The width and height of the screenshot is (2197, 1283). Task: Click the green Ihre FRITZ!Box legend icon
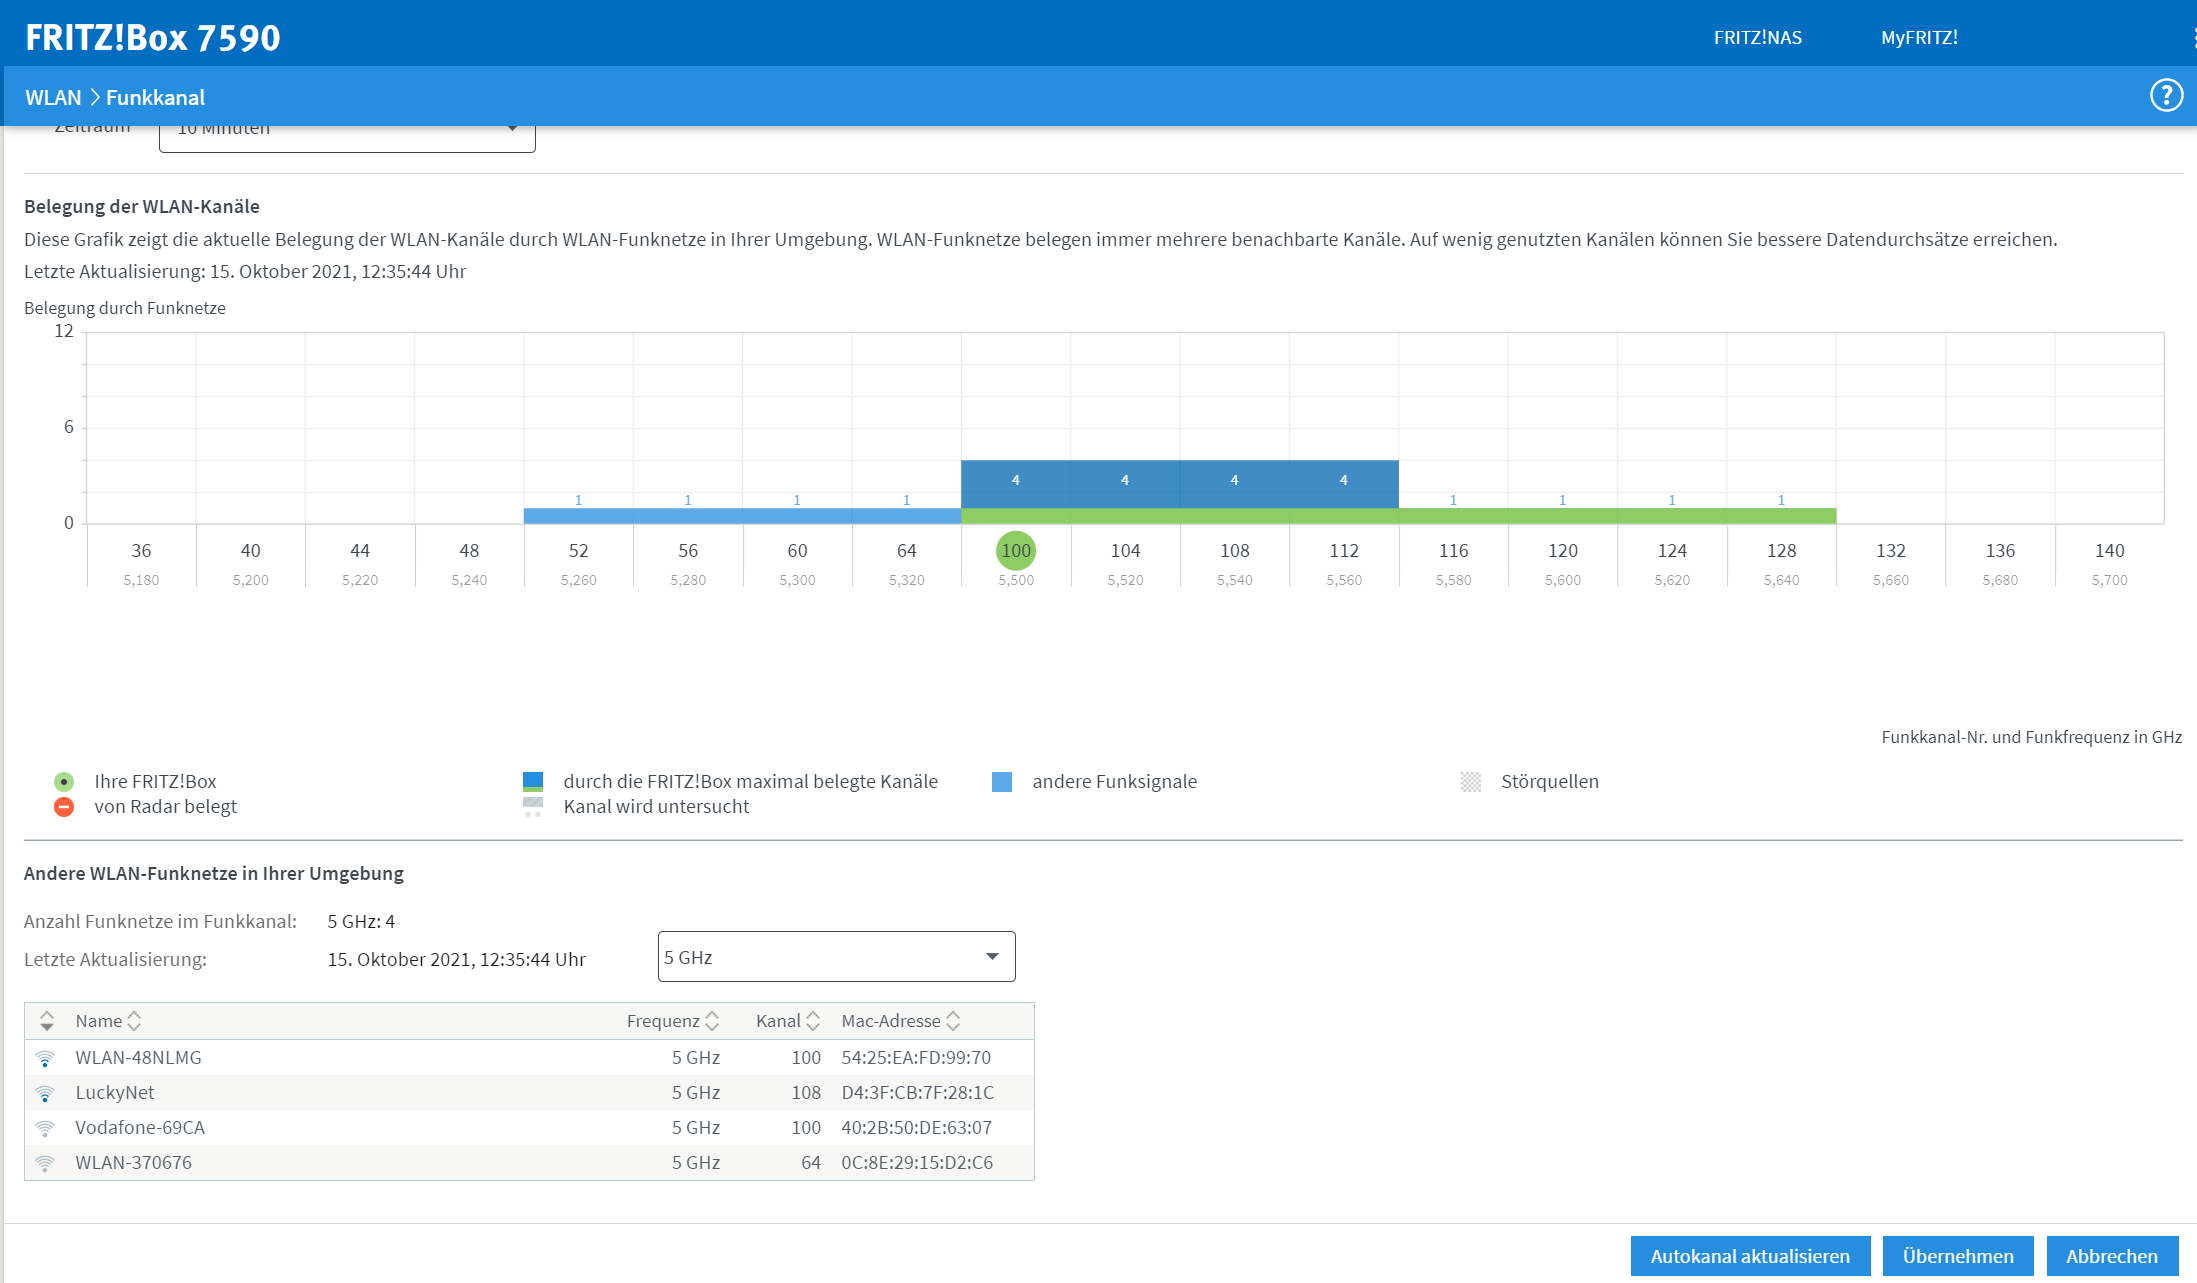point(64,782)
